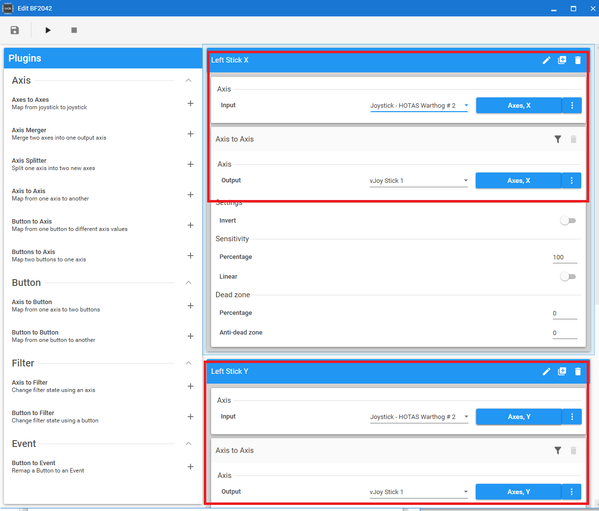Open Left Stick X input device dropdown
Screen dimensions: 599x511
[x=419, y=106]
